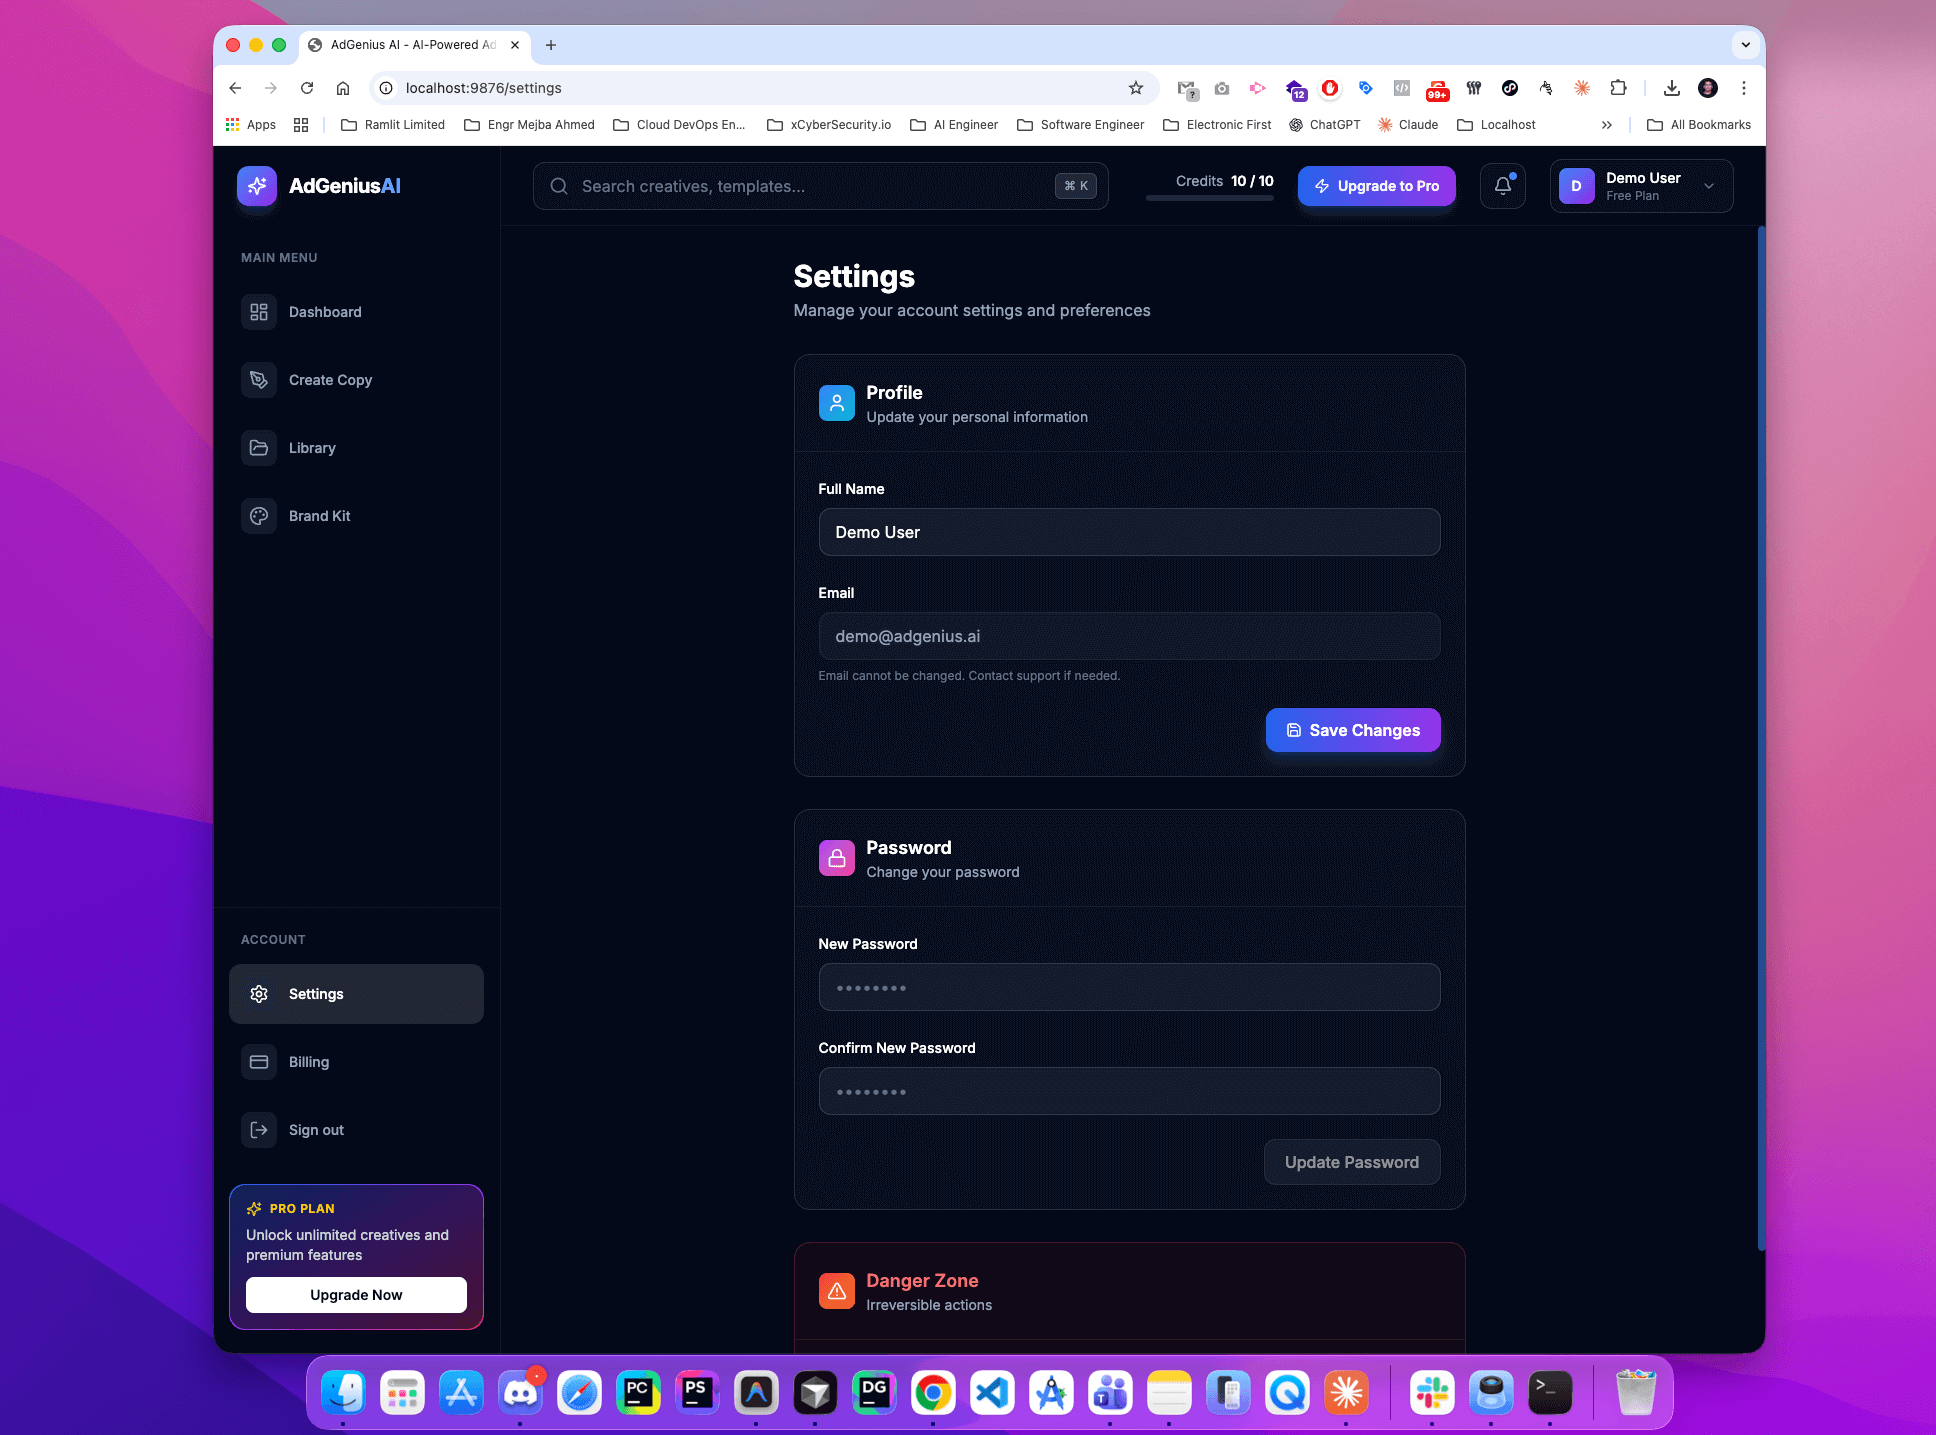The width and height of the screenshot is (1936, 1435).
Task: Click the Danger Zone warning icon
Action: [837, 1291]
